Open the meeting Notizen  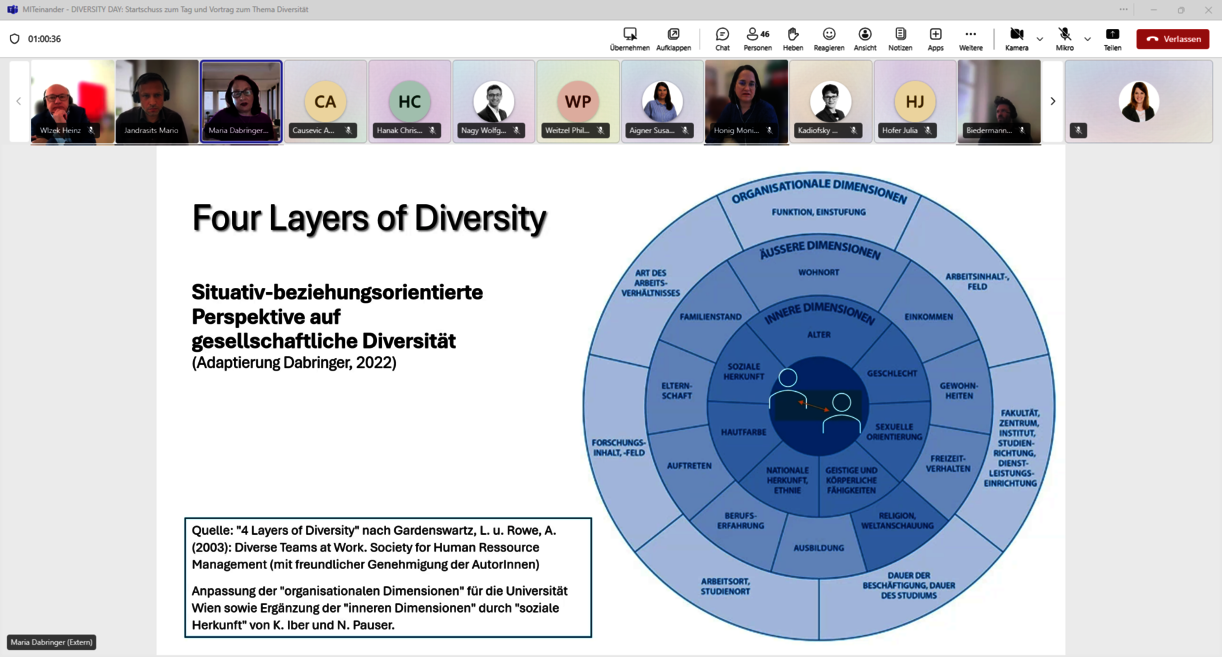[x=900, y=38]
